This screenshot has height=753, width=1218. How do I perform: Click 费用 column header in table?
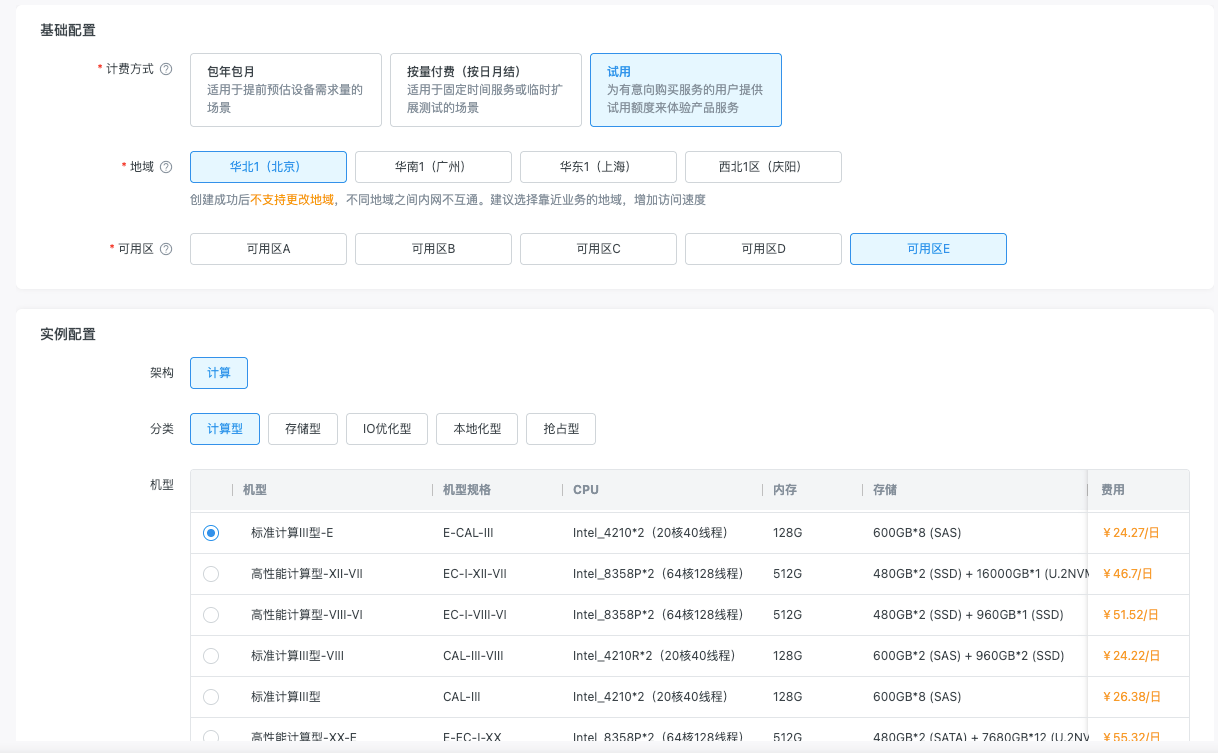pos(1113,490)
